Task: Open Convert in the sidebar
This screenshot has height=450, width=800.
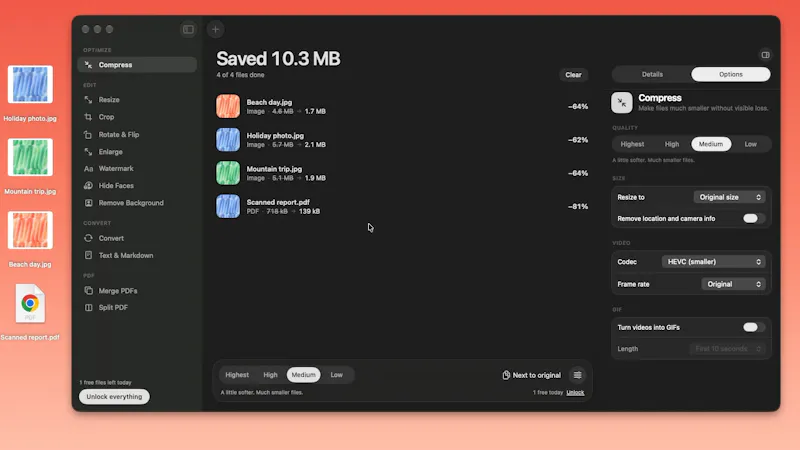Action: point(137,238)
